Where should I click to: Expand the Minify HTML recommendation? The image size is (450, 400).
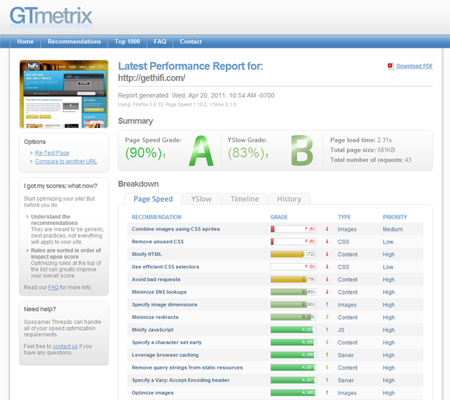click(147, 254)
